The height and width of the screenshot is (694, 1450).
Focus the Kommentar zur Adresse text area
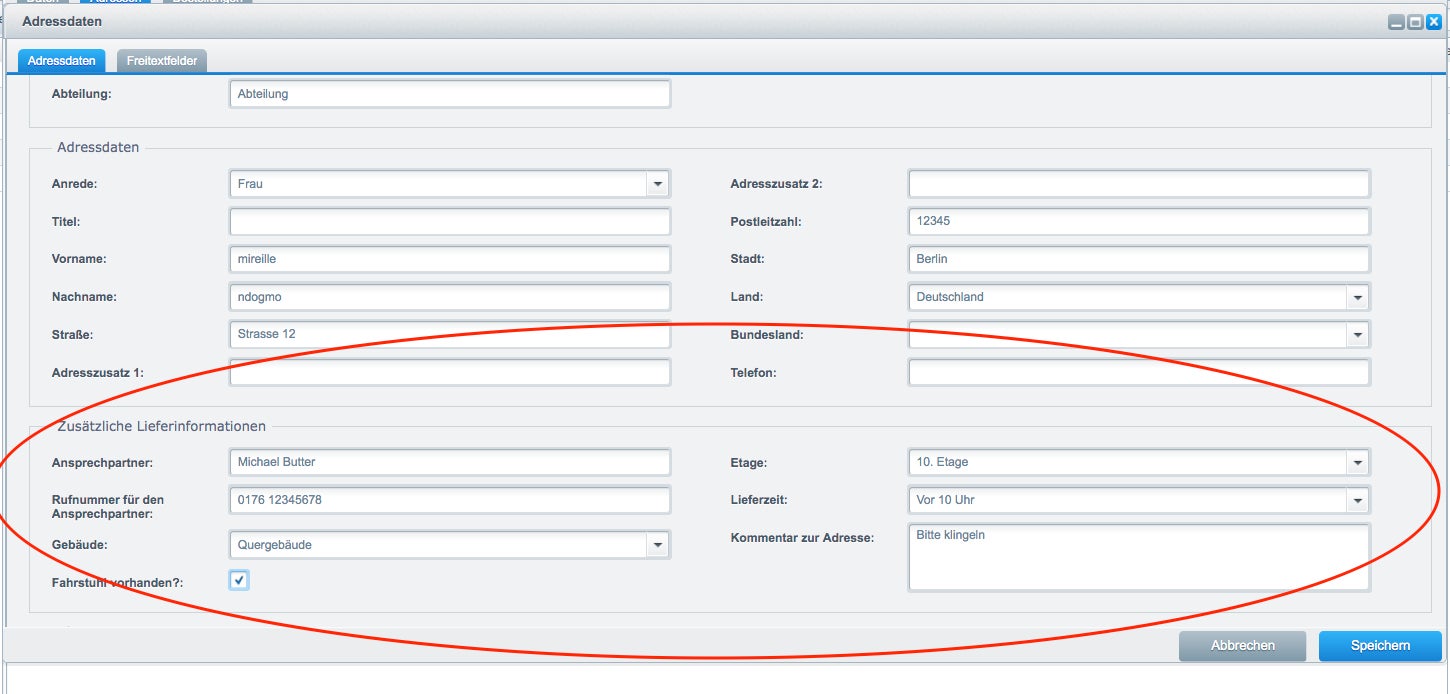click(1139, 557)
